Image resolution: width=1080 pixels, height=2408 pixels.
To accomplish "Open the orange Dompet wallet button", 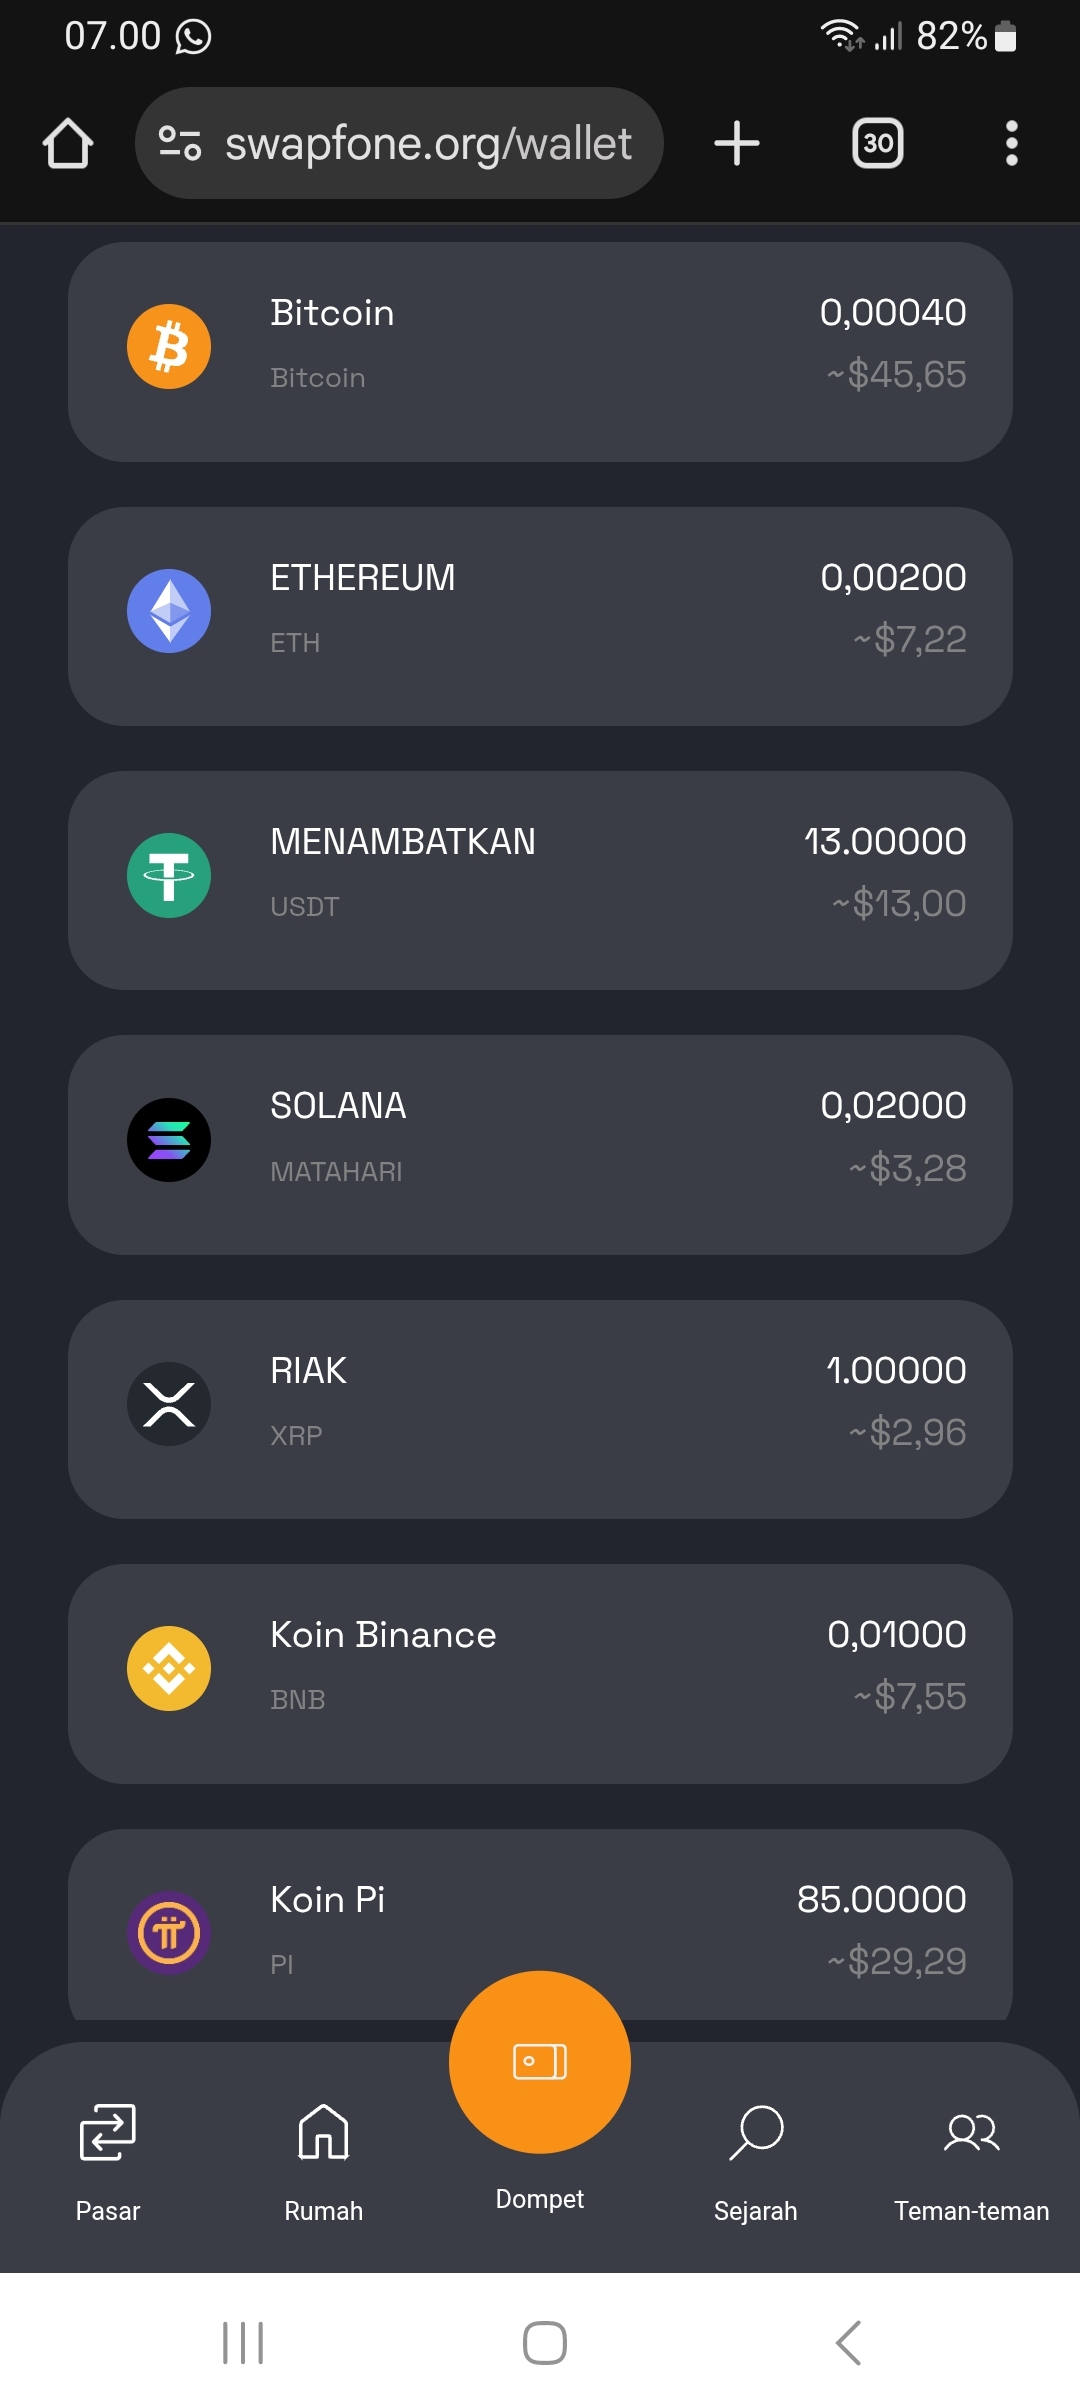I will click(x=540, y=2062).
